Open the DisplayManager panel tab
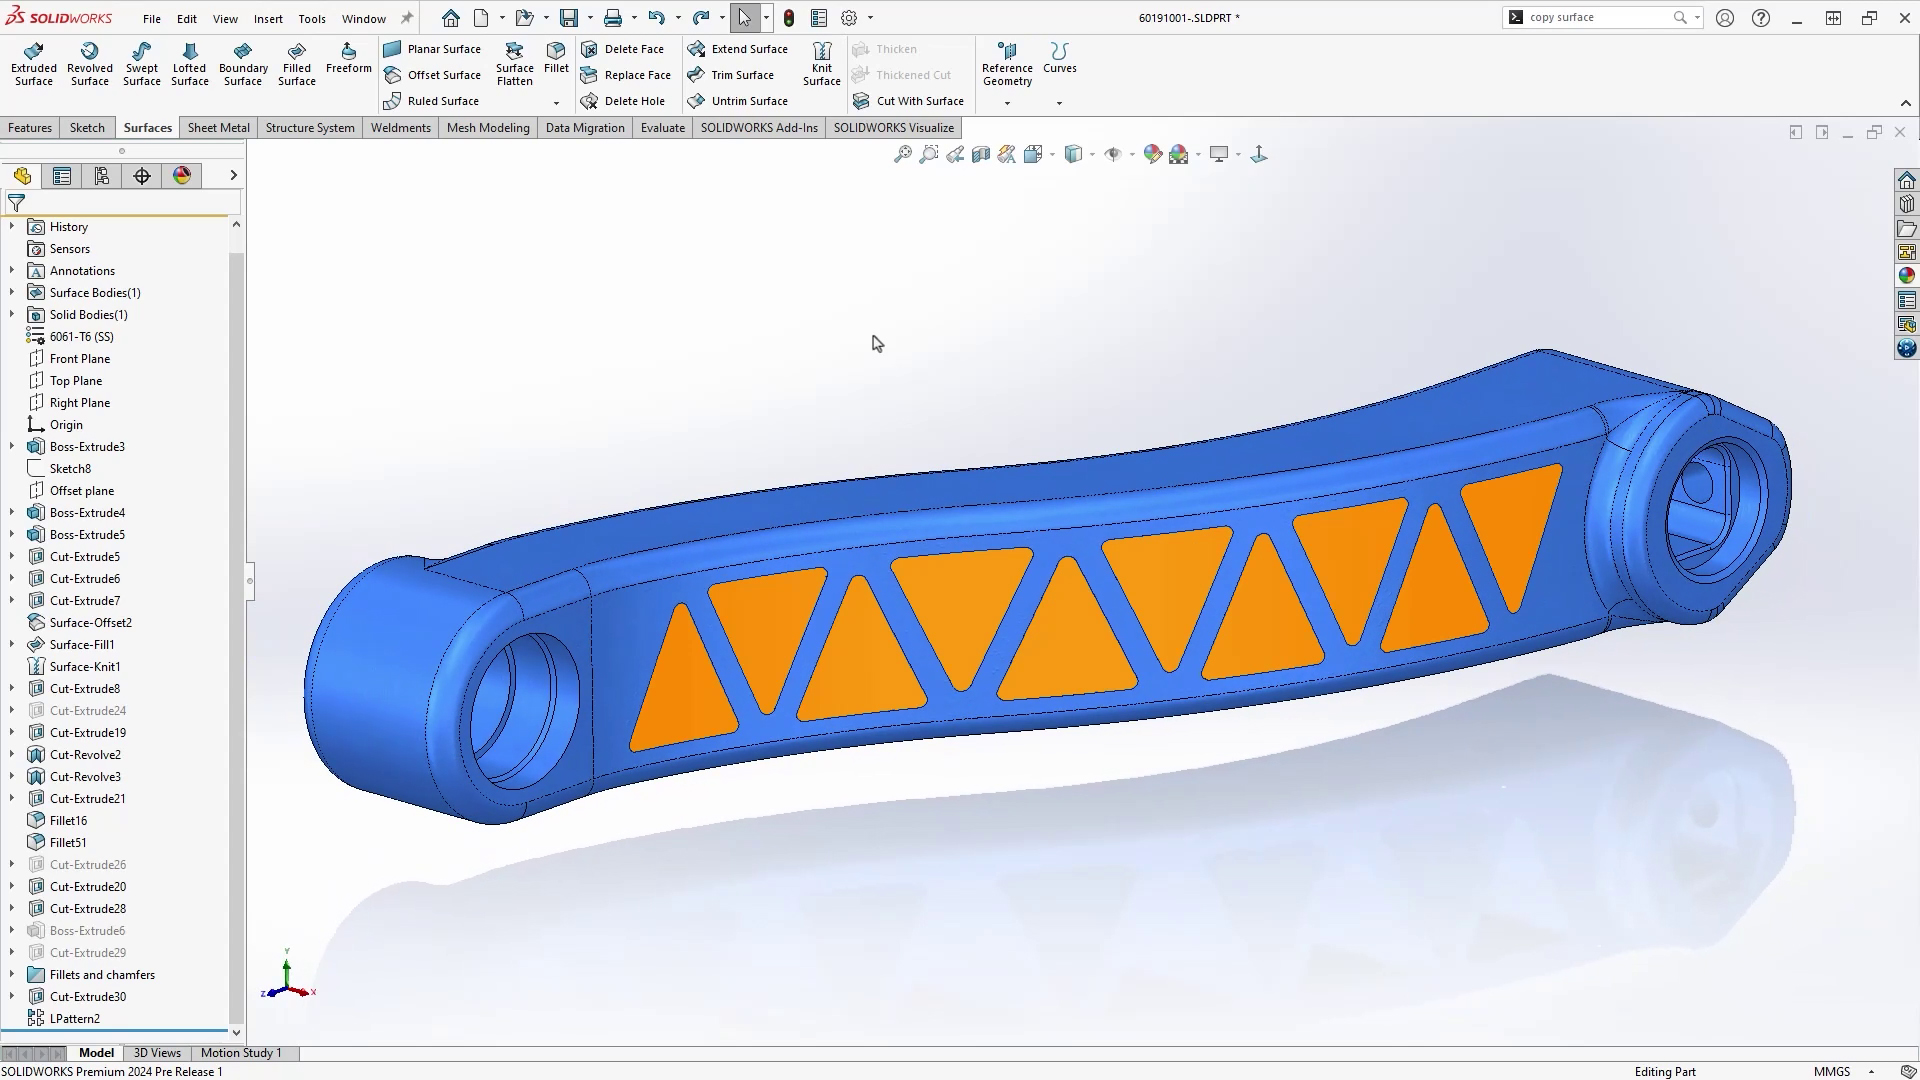 (x=182, y=175)
